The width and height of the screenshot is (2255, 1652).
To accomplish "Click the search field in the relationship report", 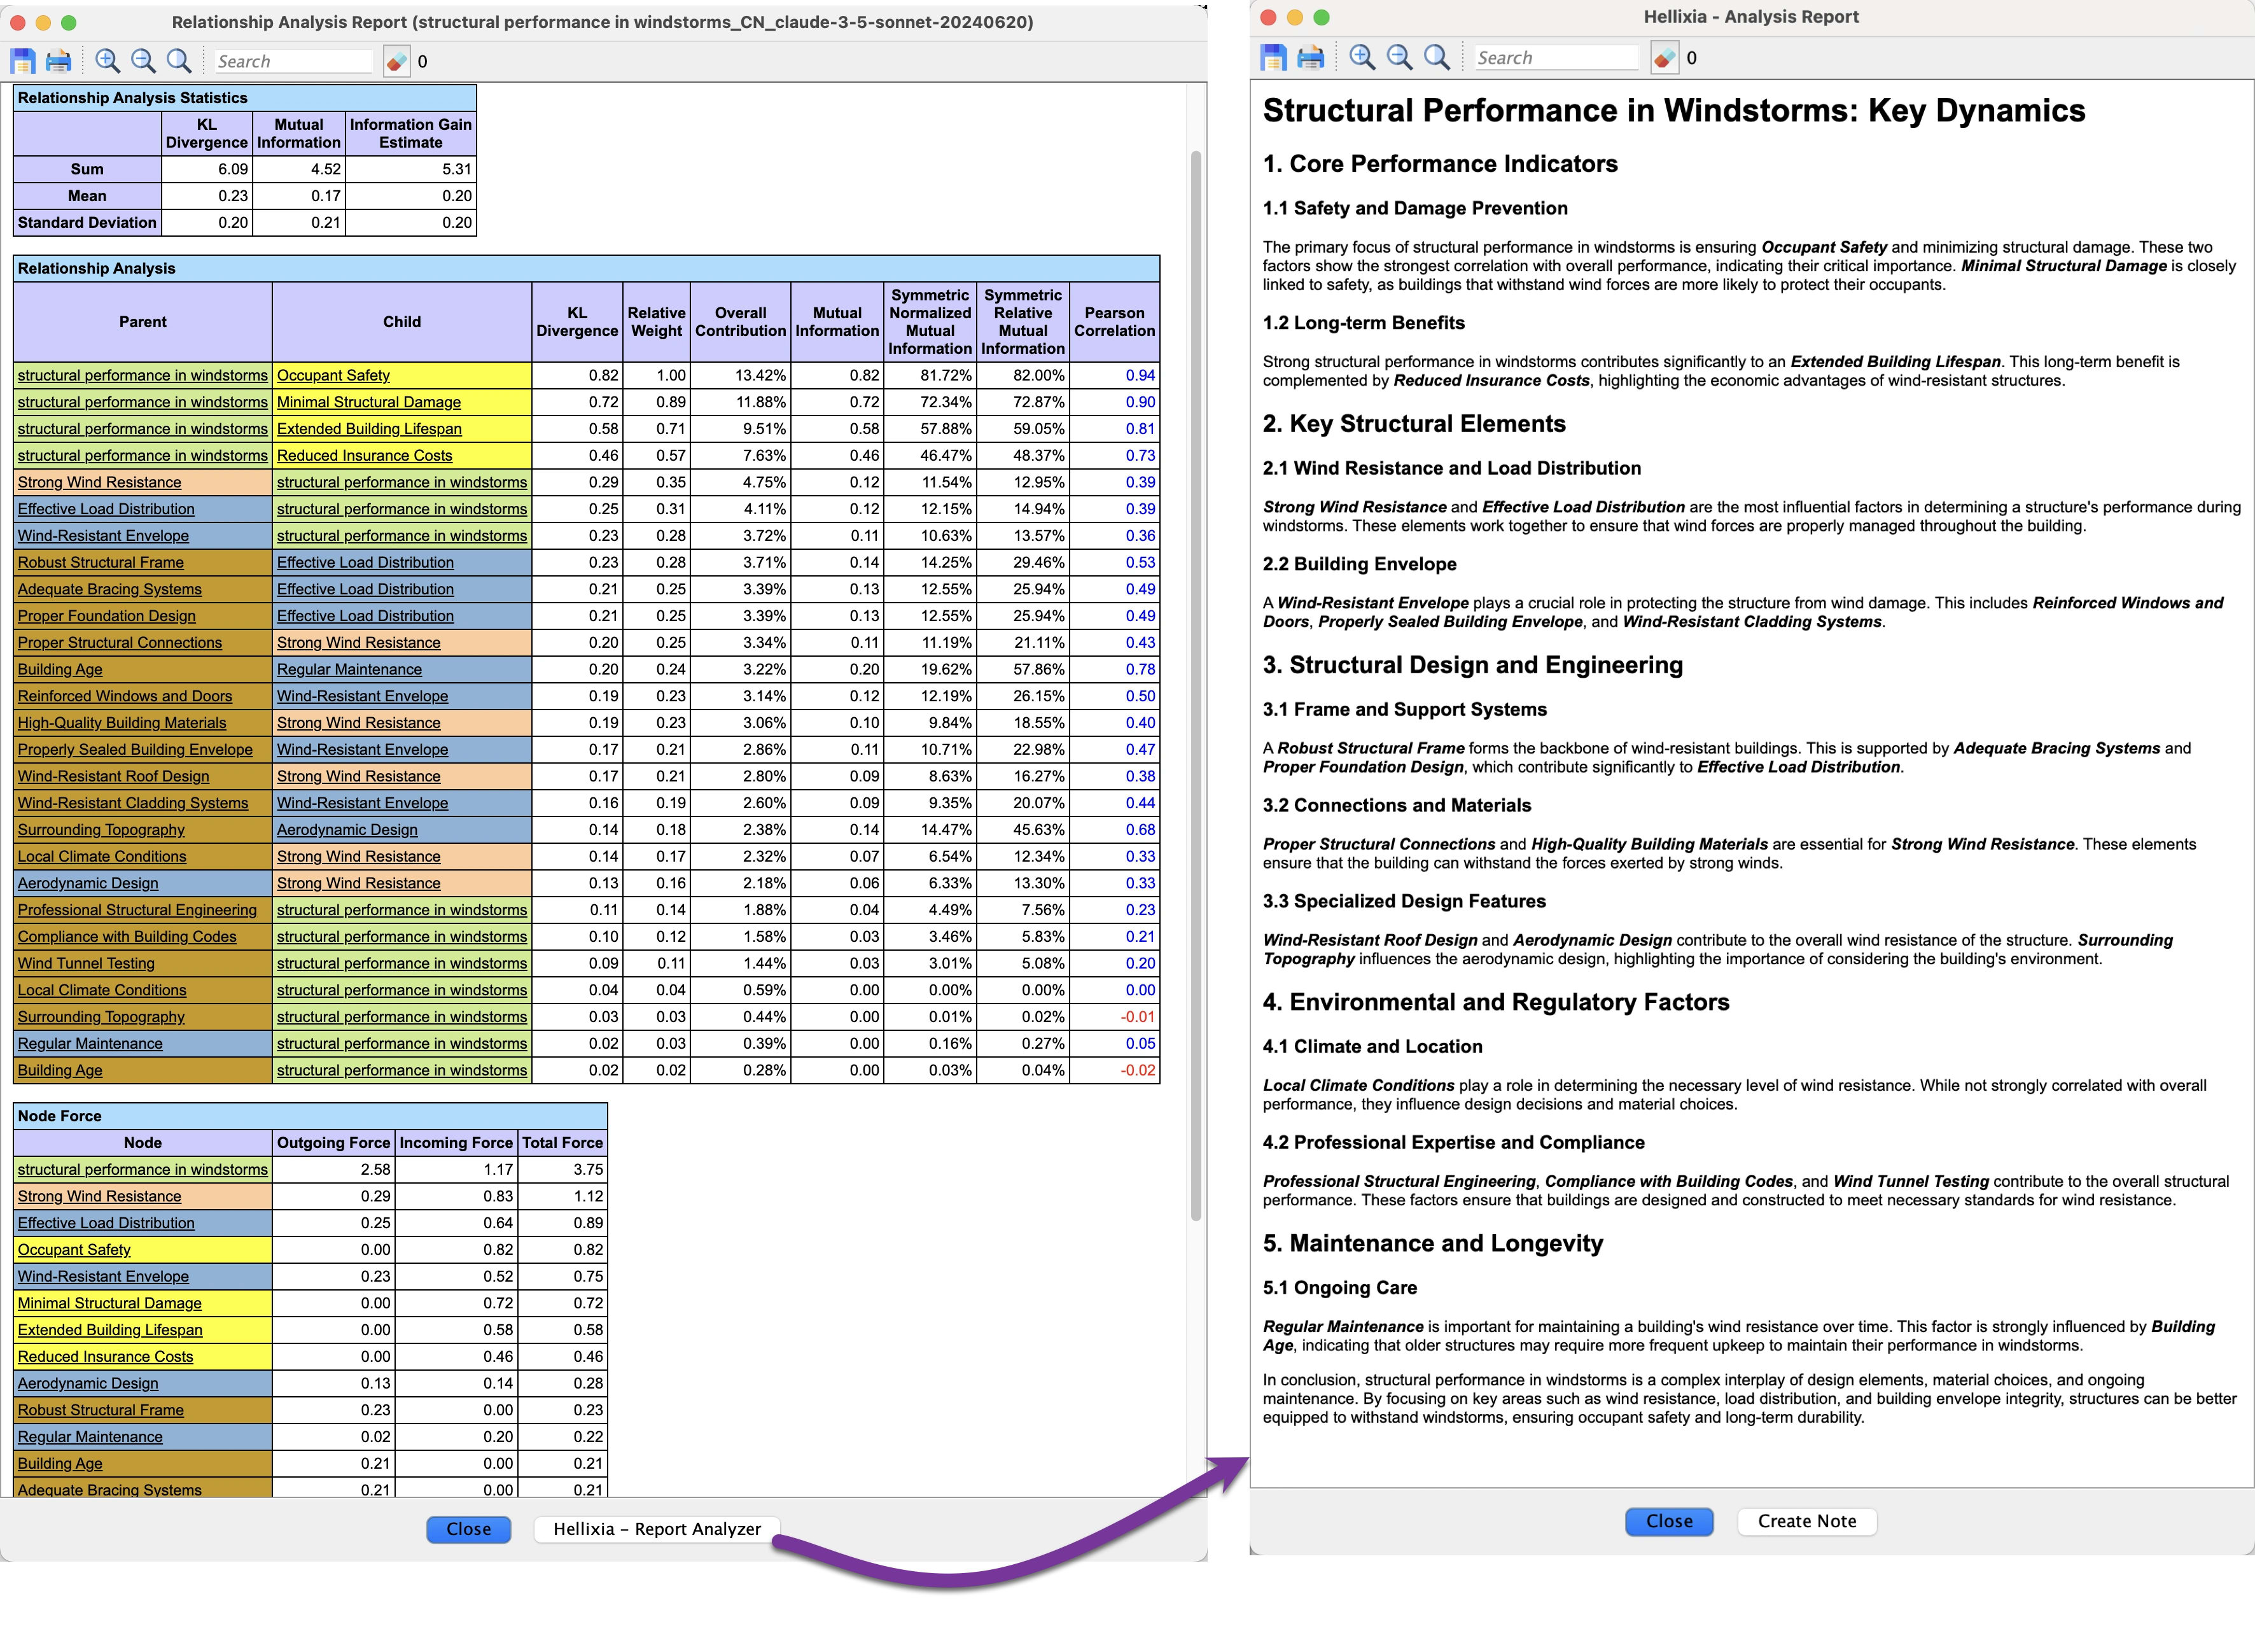I will point(293,60).
